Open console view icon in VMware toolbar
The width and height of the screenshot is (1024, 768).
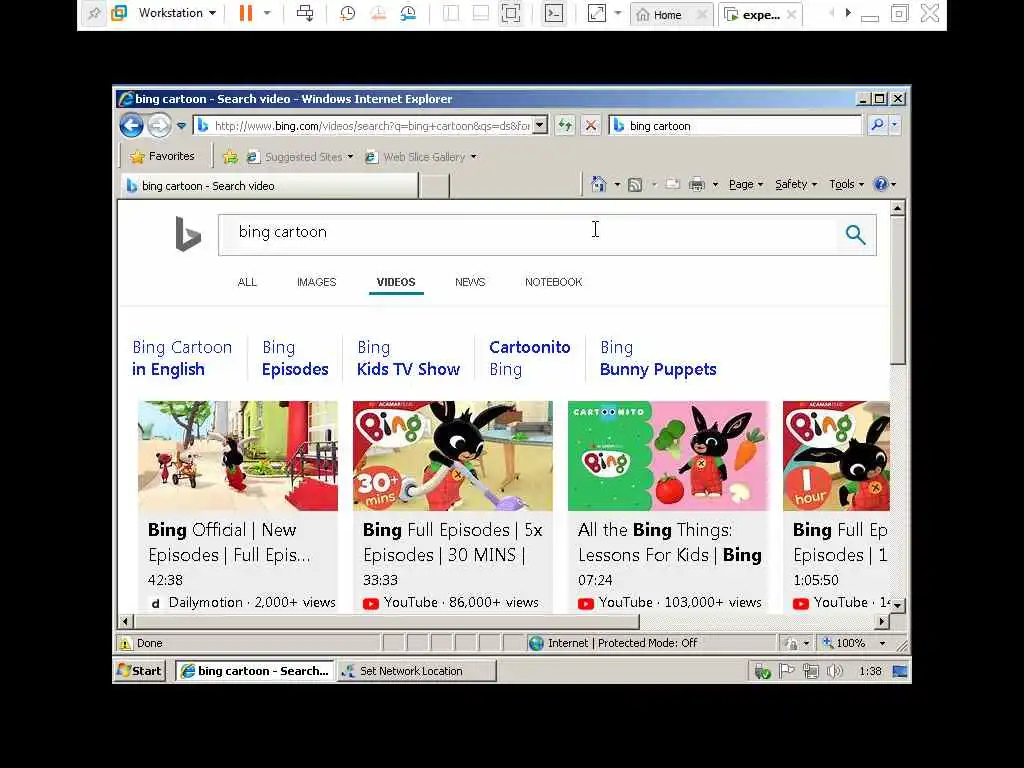[x=554, y=13]
